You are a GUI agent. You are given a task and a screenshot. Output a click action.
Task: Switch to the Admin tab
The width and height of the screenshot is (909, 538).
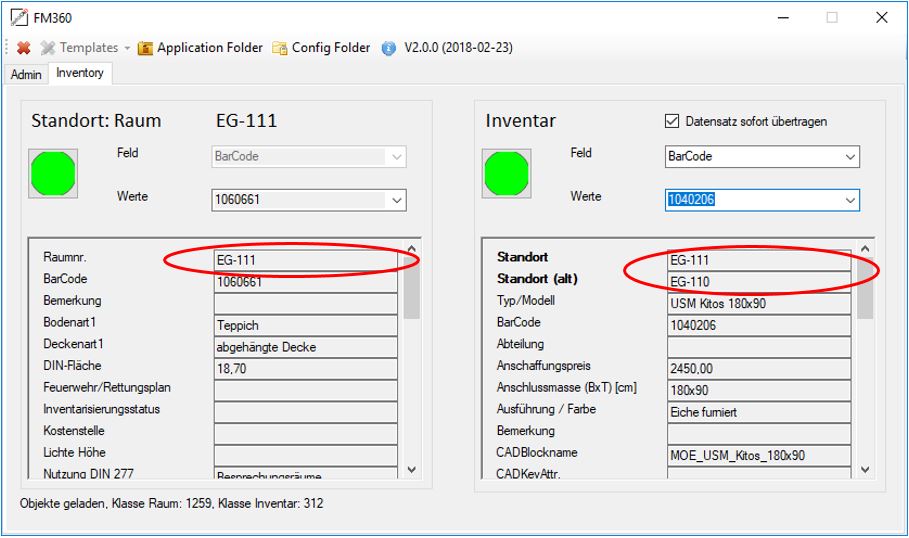[26, 74]
